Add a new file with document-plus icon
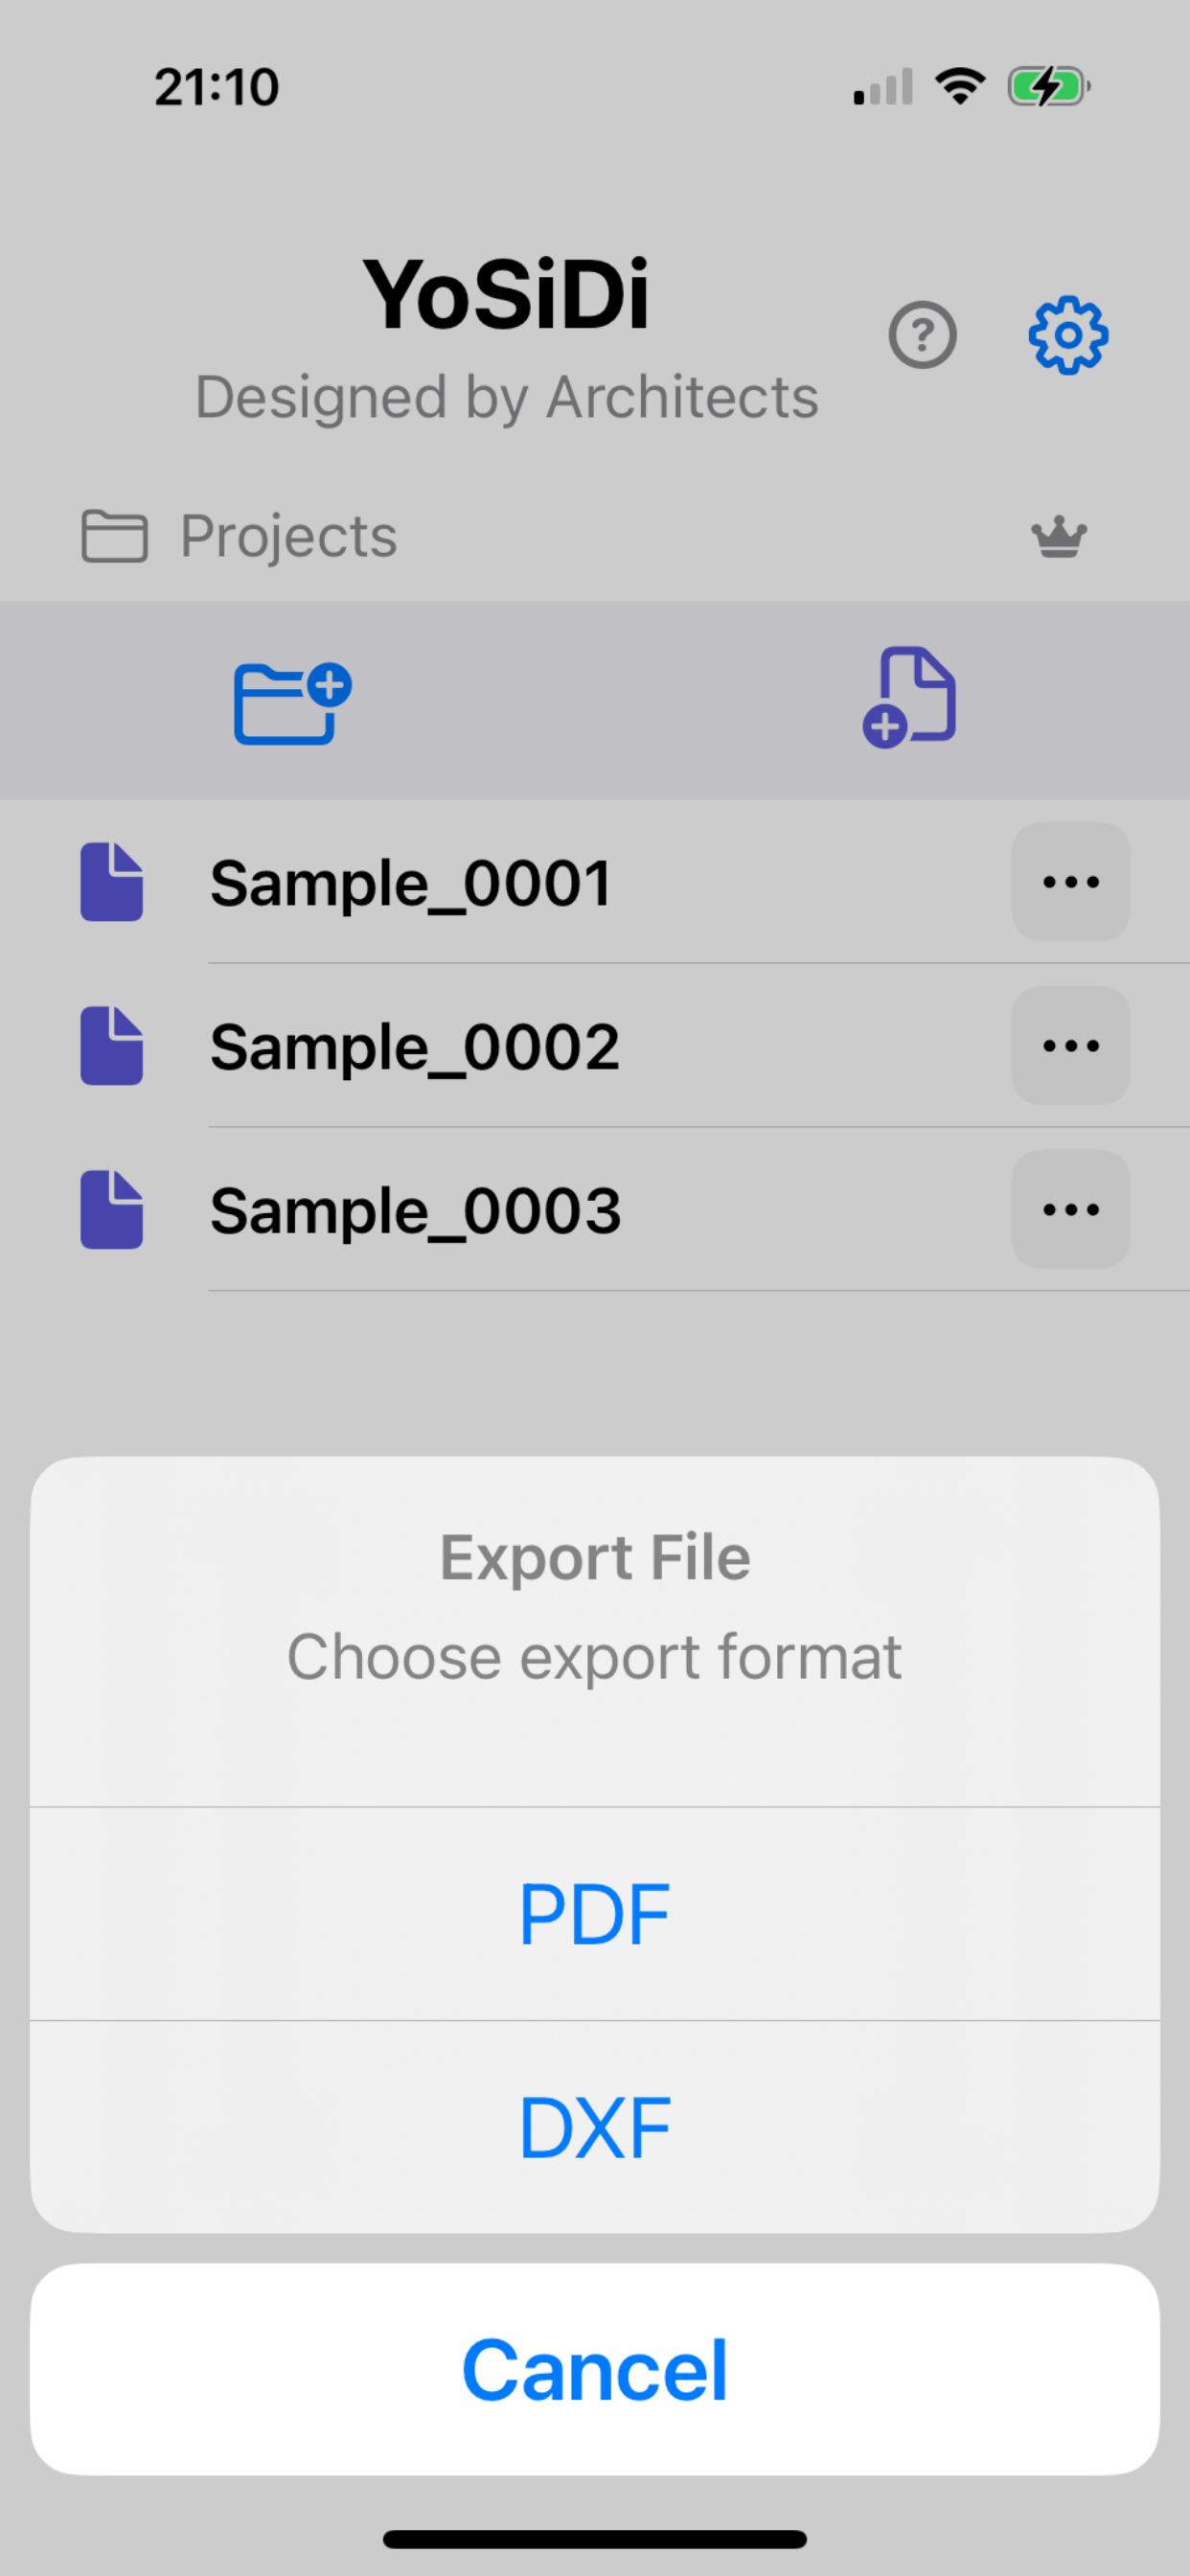The width and height of the screenshot is (1190, 2576). coord(909,698)
